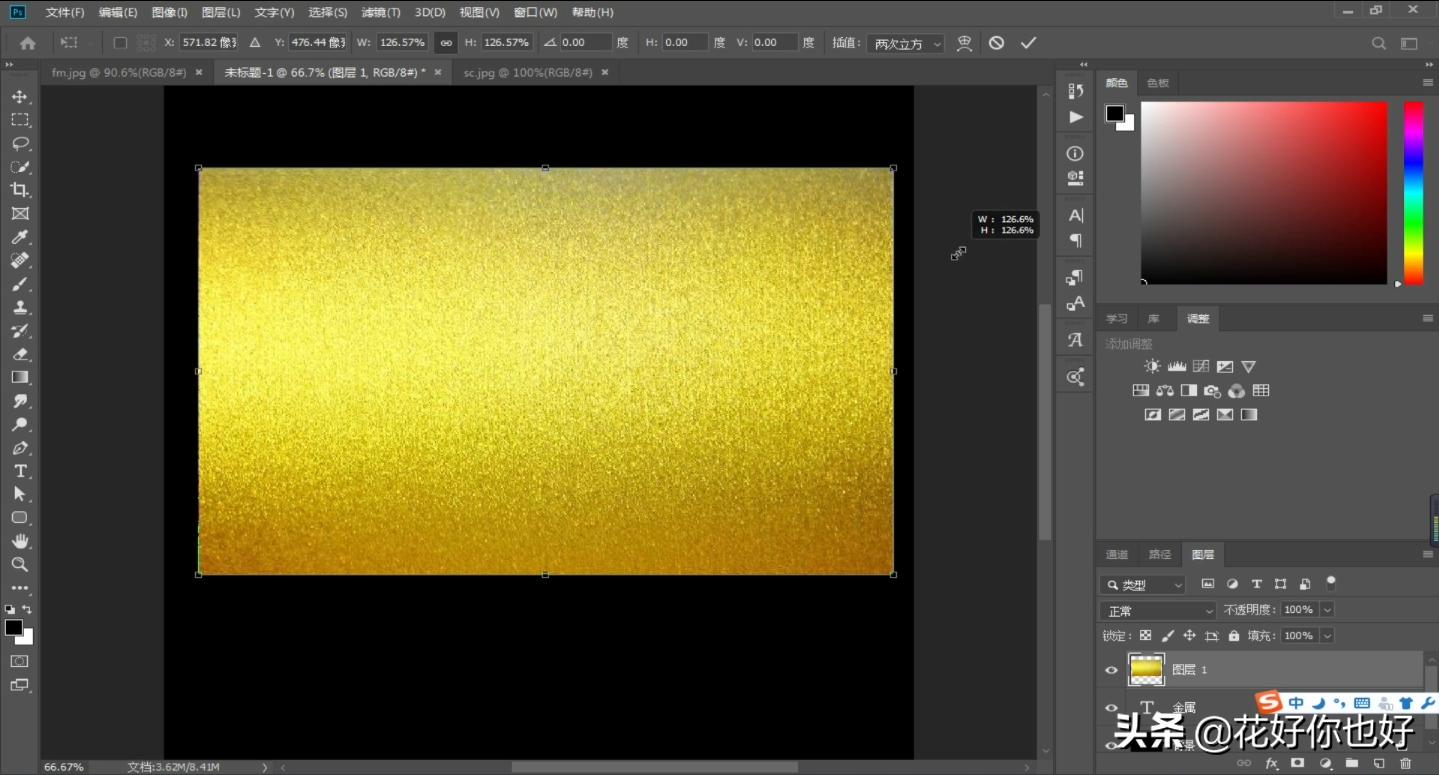The image size is (1439, 775).
Task: Open the 两次立方 interpolation dropdown
Action: pyautogui.click(x=906, y=44)
